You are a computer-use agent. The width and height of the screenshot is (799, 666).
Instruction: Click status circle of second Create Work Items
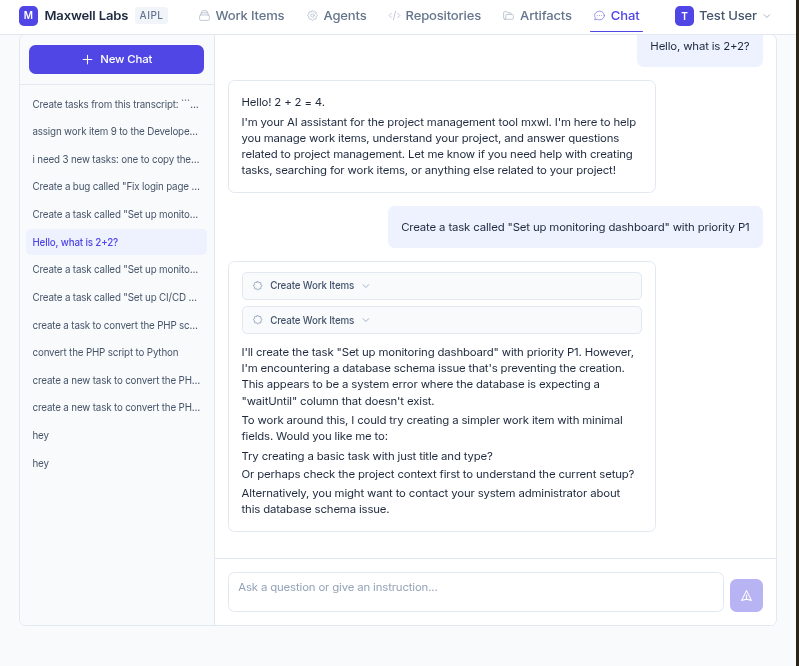click(x=258, y=320)
